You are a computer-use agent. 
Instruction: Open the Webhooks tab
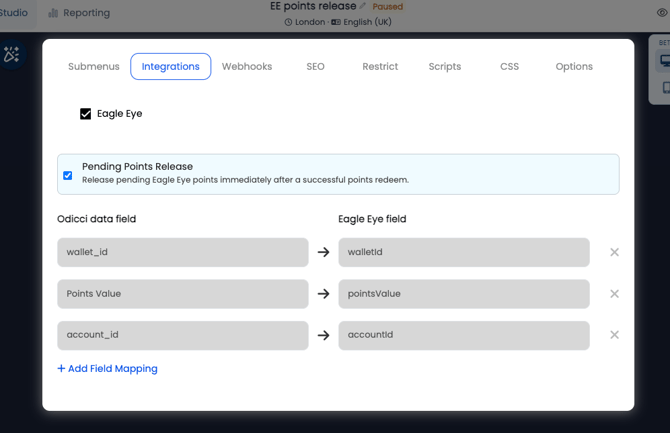point(247,67)
